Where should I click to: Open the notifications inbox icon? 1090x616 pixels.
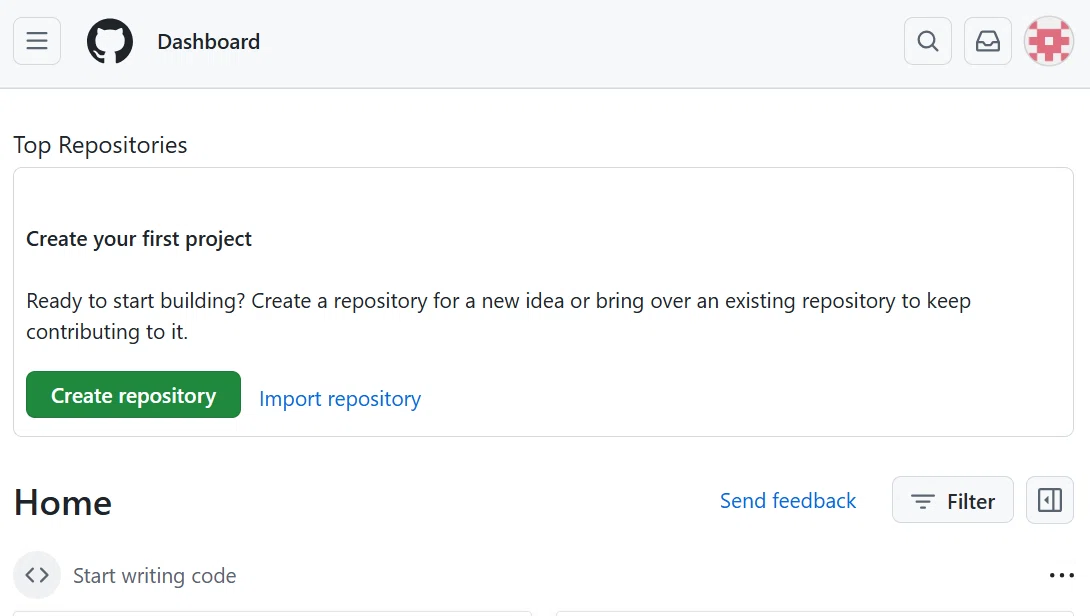[987, 41]
